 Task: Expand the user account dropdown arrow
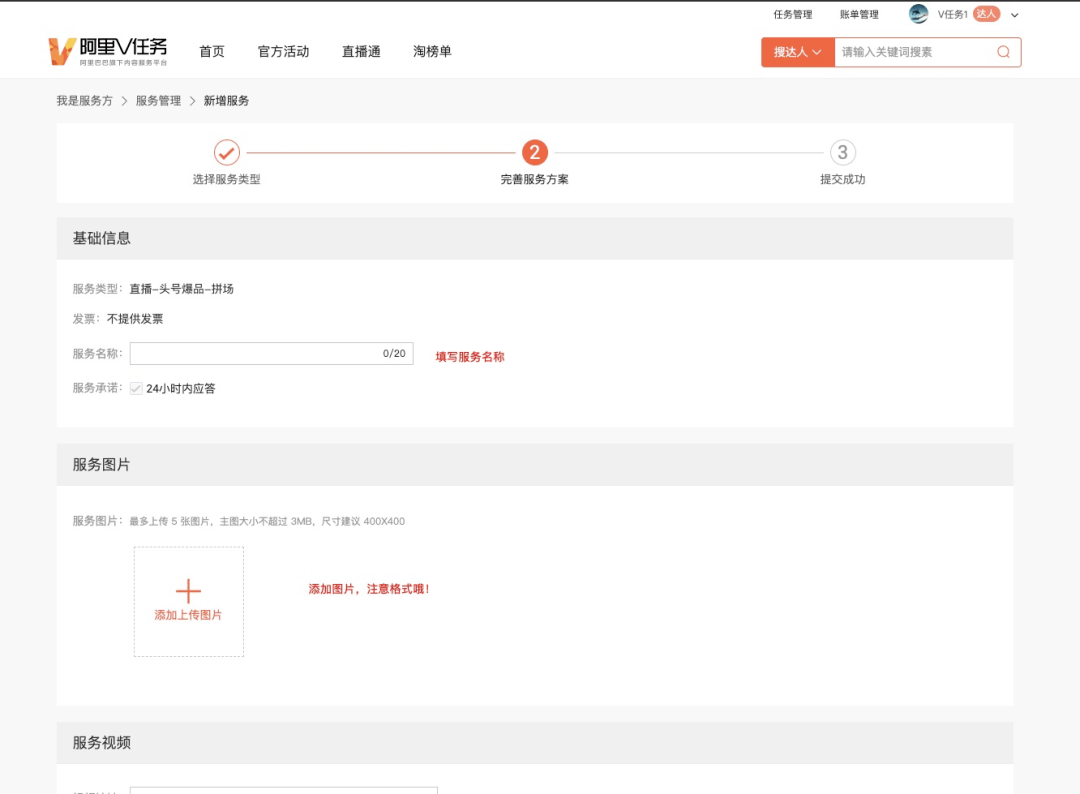(x=1014, y=15)
